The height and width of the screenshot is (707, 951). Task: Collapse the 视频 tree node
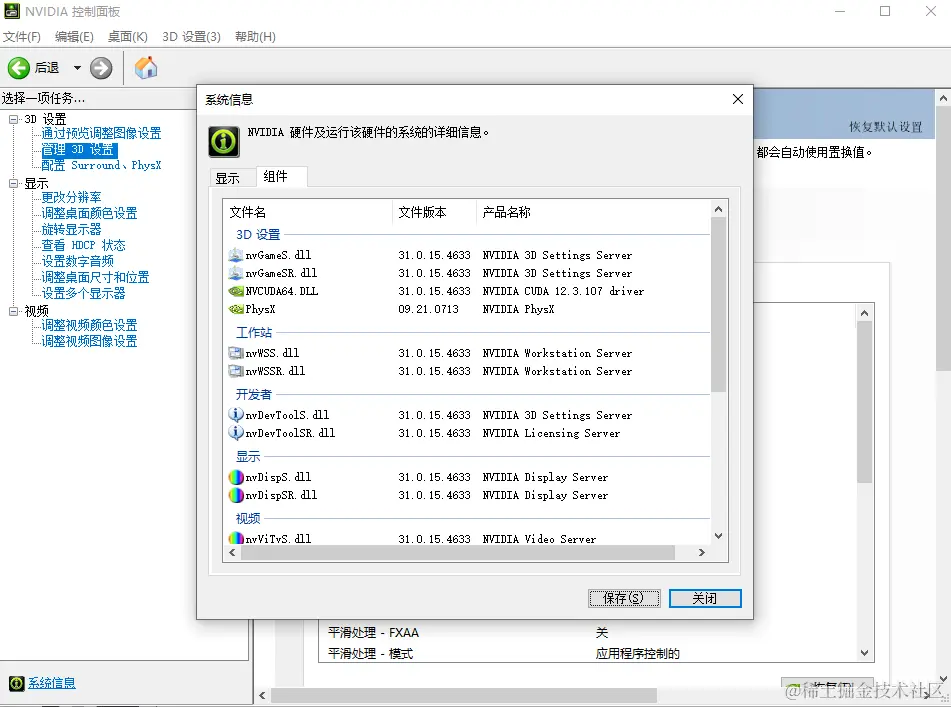tap(13, 311)
